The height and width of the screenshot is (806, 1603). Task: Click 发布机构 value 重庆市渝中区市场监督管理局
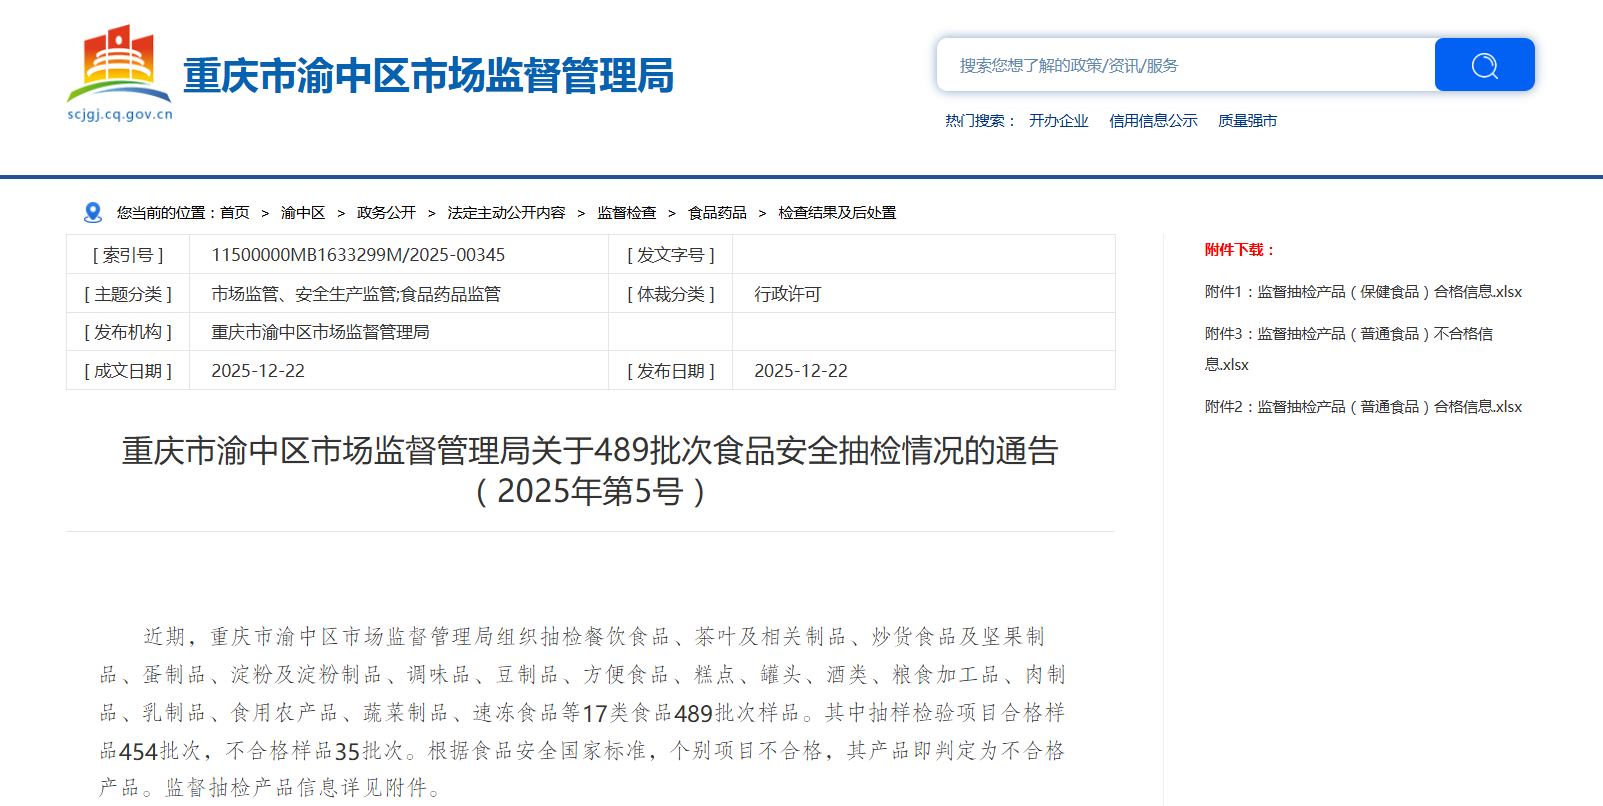point(320,332)
